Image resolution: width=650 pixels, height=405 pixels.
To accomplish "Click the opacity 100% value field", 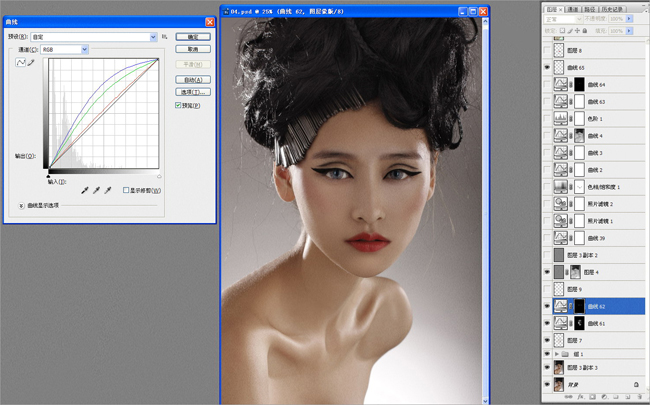I will pyautogui.click(x=617, y=19).
